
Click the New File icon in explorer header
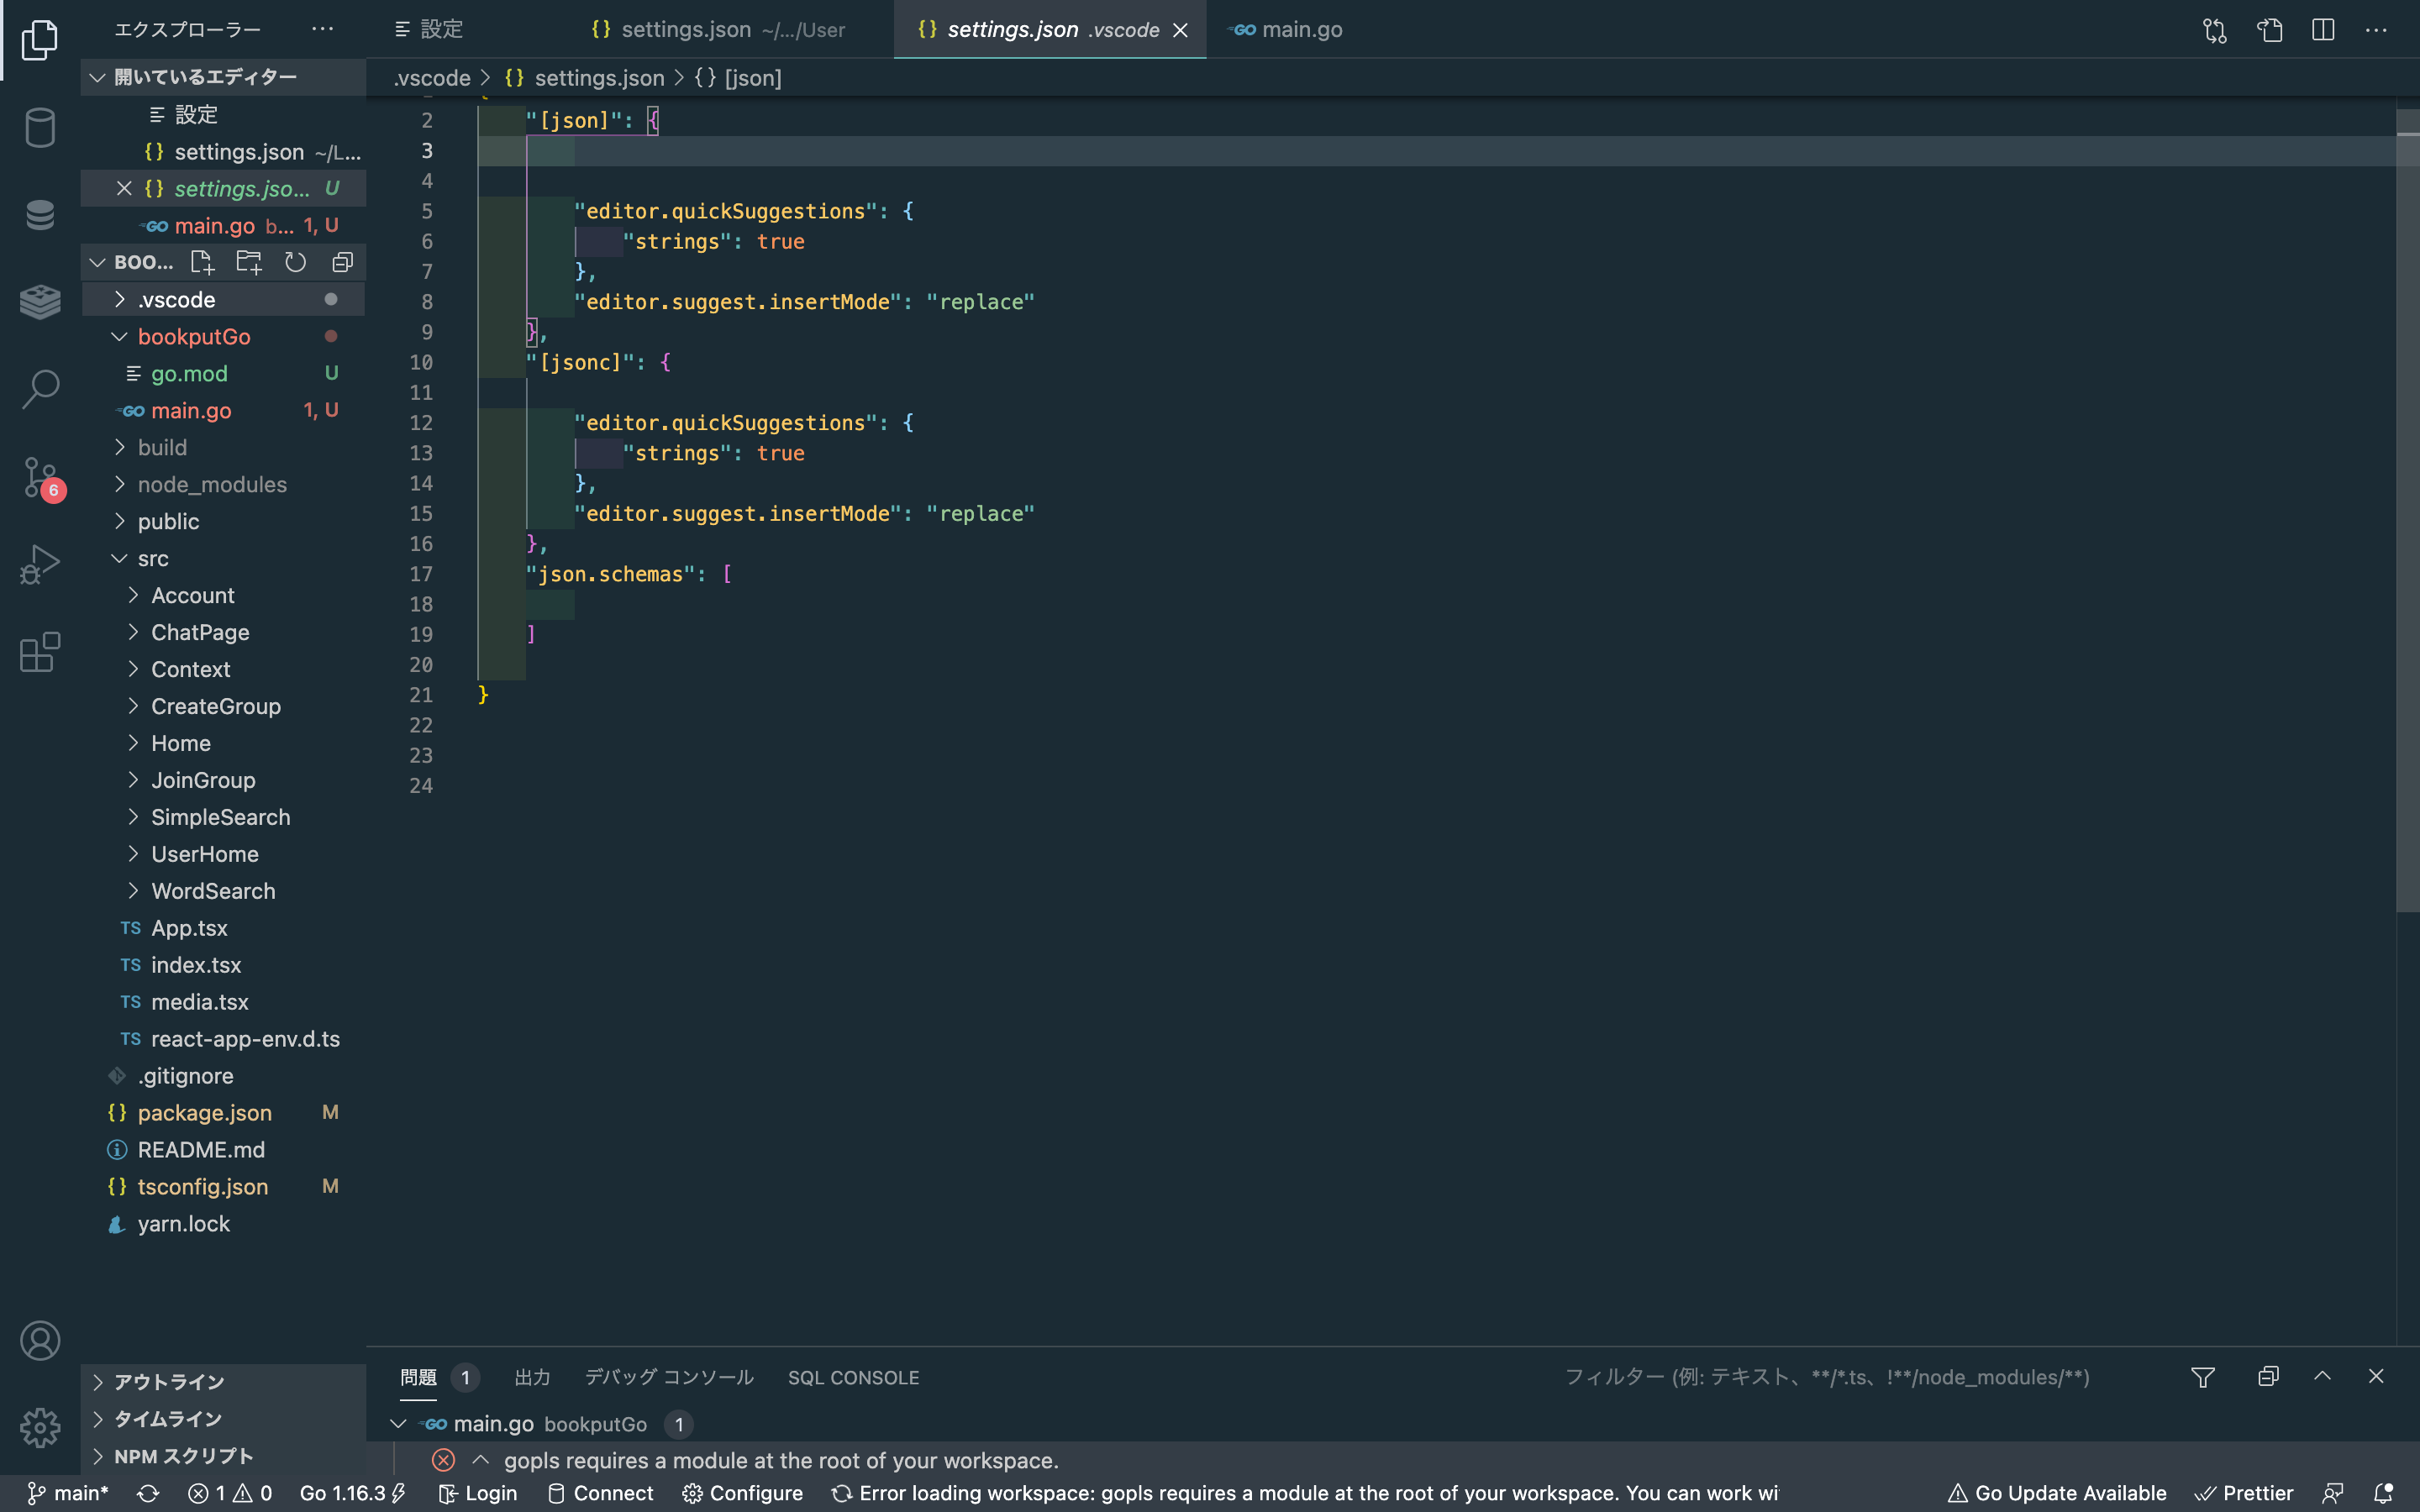coord(202,262)
